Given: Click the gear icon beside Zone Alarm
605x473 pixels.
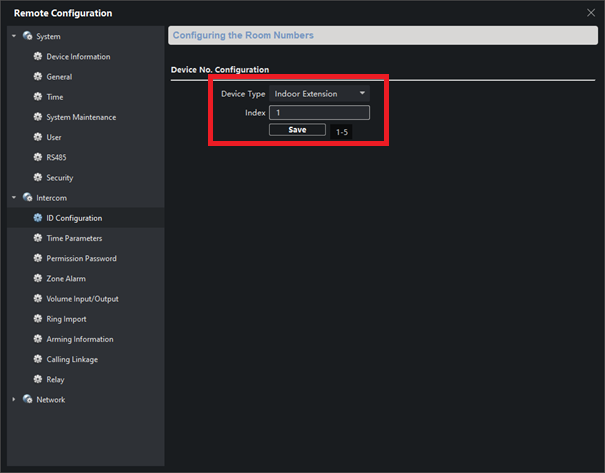Looking at the screenshot, I should 38,279.
